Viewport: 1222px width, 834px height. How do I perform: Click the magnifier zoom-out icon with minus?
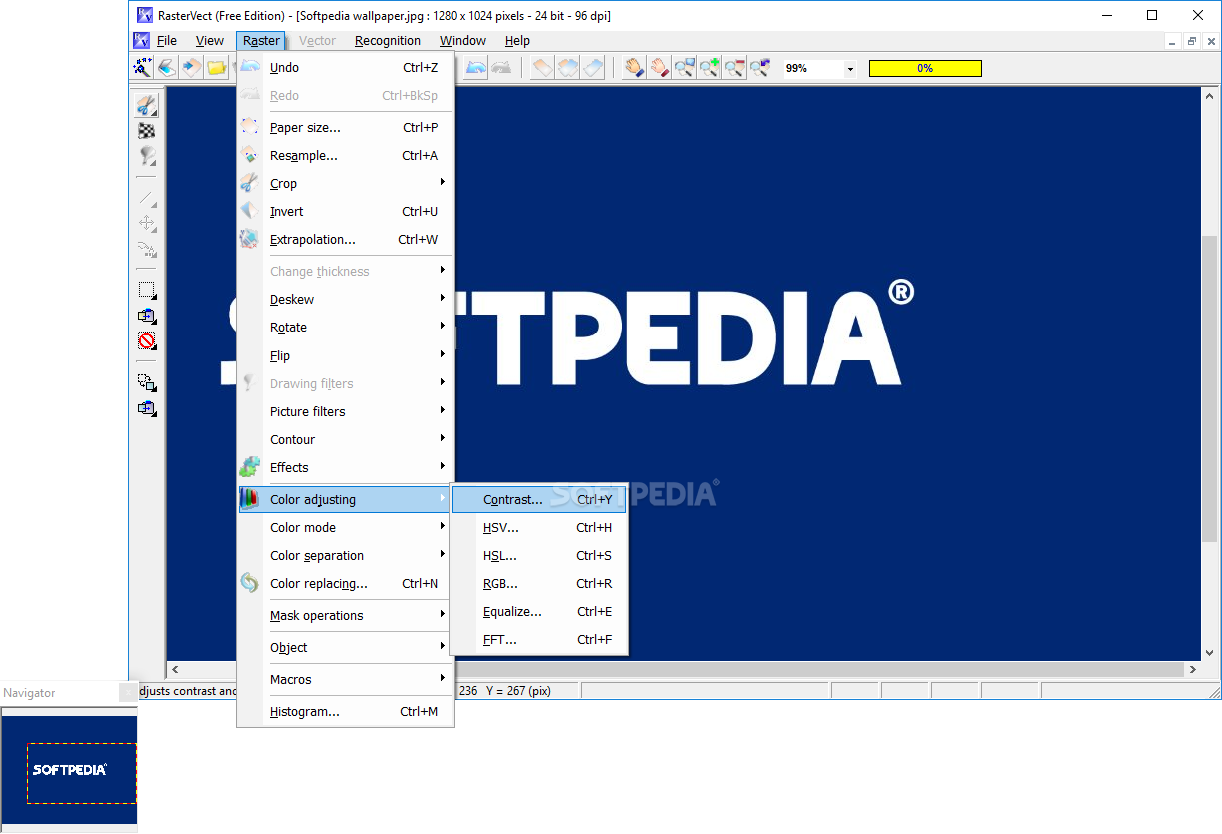735,68
